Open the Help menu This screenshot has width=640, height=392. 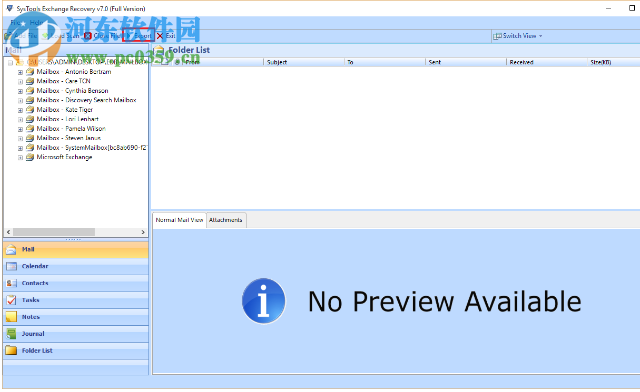point(36,22)
